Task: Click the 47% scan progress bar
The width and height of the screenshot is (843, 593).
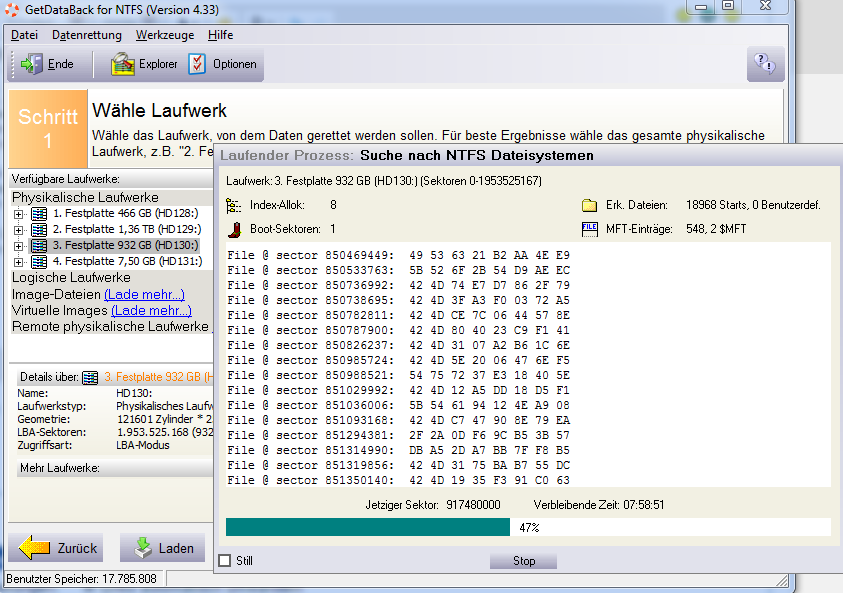Action: (528, 527)
